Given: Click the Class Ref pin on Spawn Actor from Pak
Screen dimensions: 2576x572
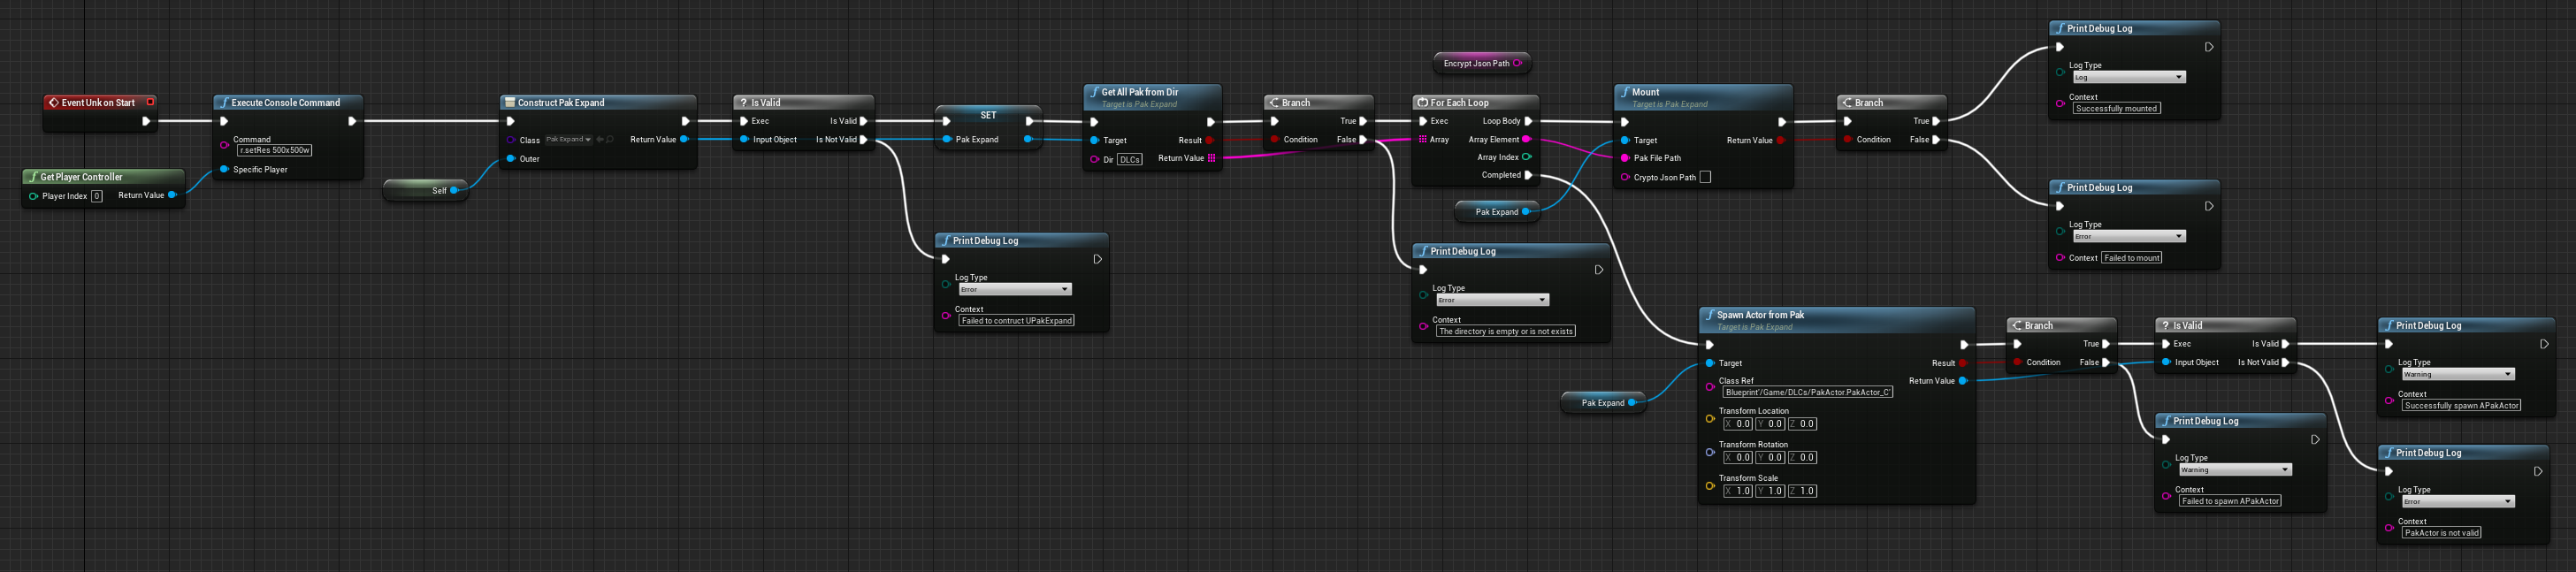Looking at the screenshot, I should (1710, 386).
